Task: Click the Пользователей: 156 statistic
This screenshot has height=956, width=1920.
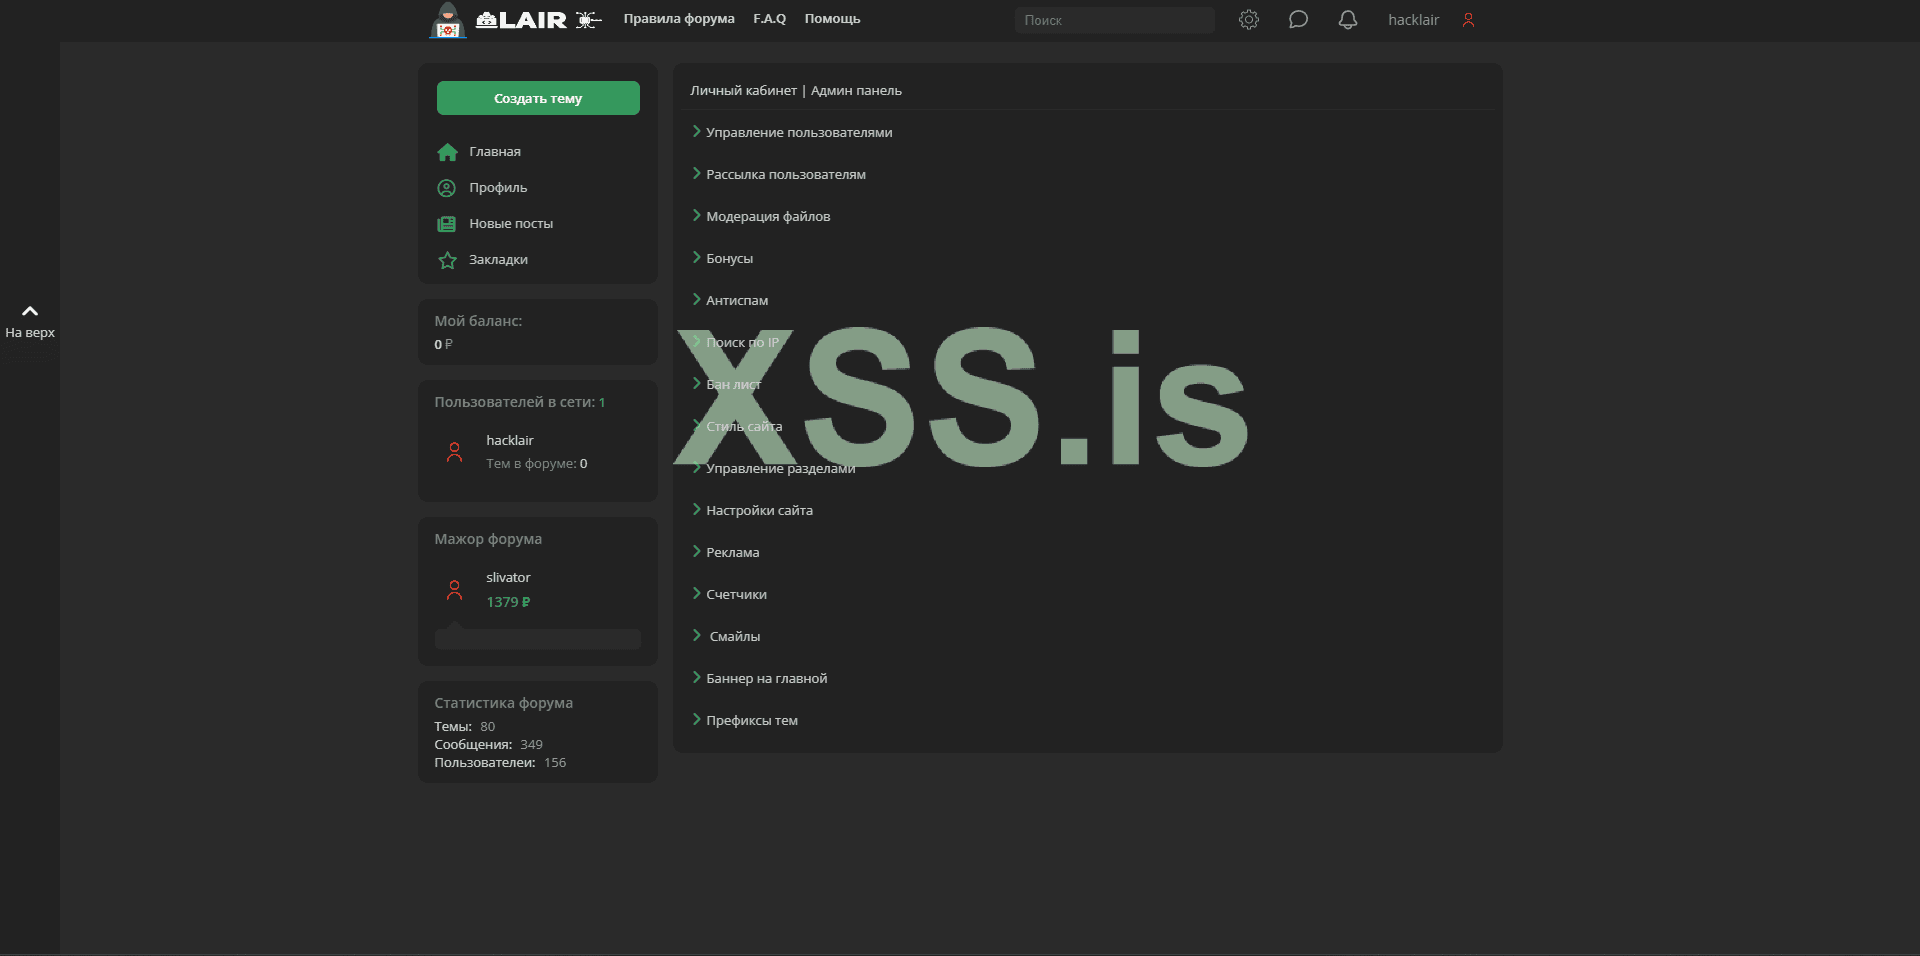Action: 500,763
